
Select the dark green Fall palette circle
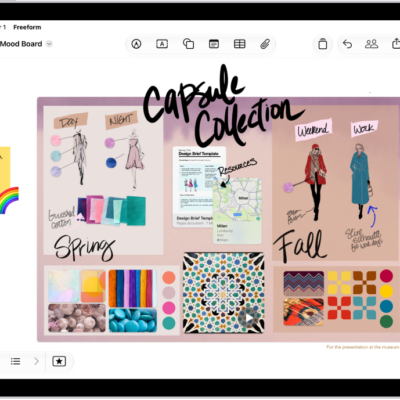[386, 321]
